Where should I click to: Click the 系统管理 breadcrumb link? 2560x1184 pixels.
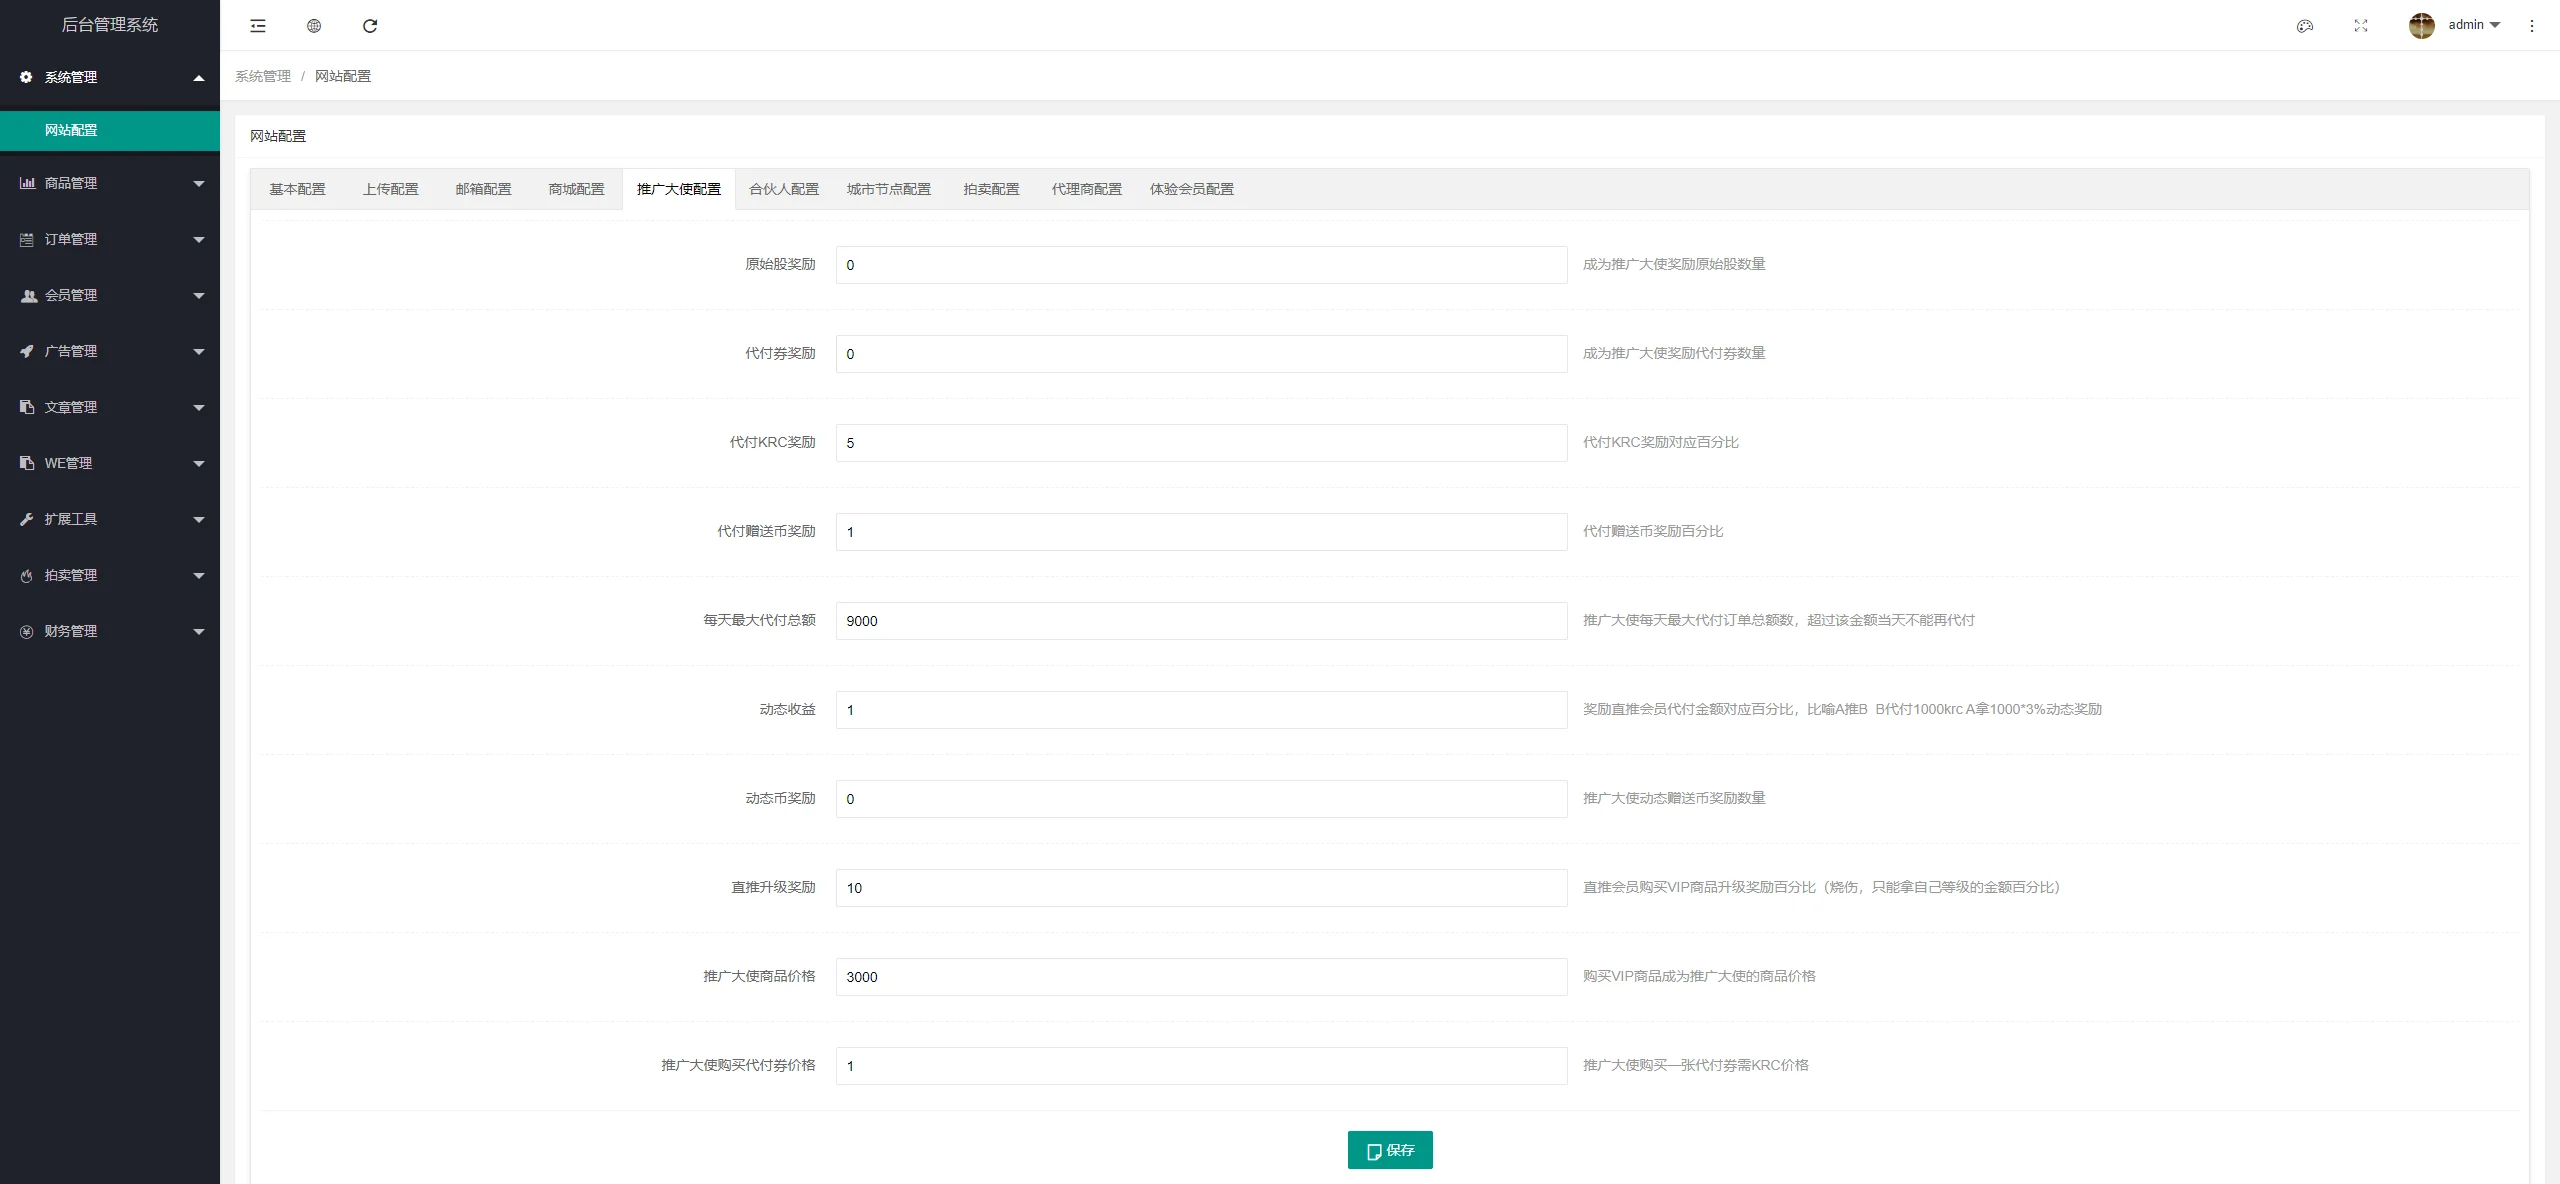pos(263,76)
